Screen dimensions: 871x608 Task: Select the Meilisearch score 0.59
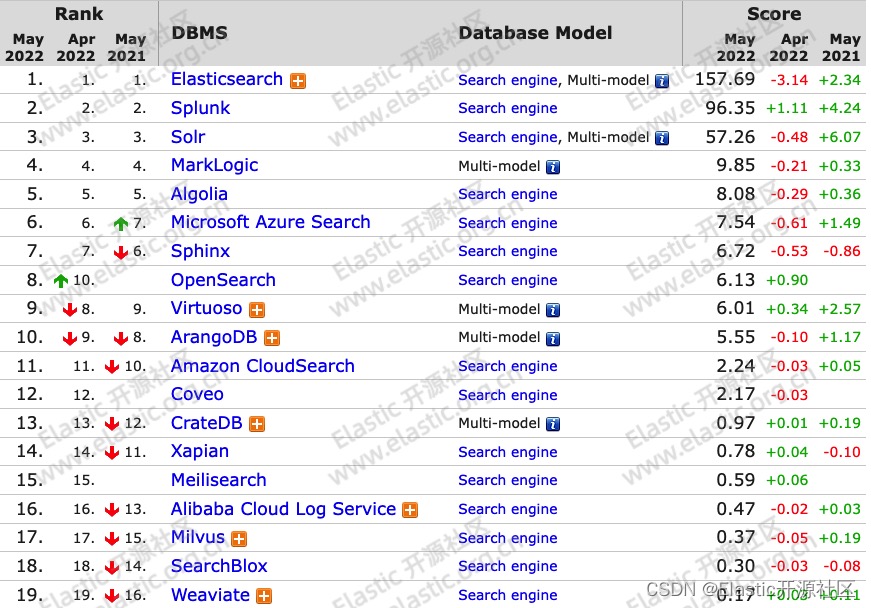735,480
